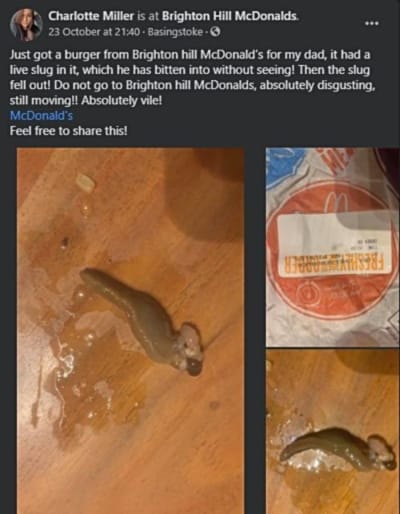This screenshot has width=400, height=514.
Task: Open the three-dot post options menu
Action: click(372, 23)
